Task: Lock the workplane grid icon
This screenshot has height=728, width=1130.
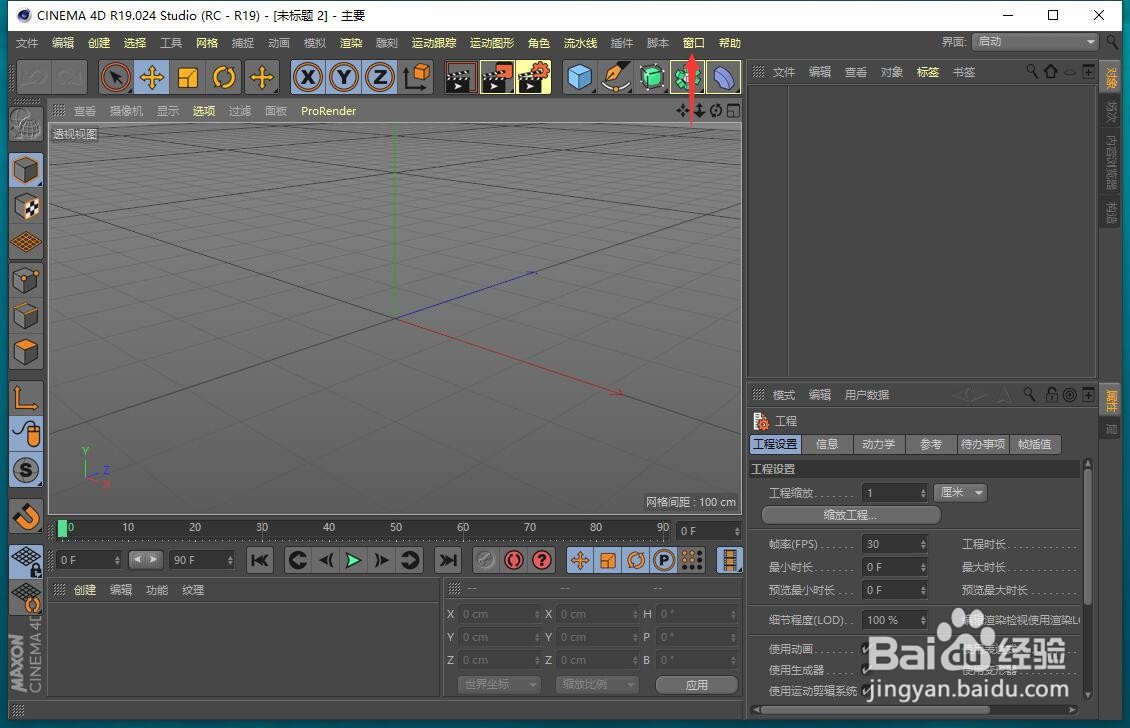Action: 26,561
